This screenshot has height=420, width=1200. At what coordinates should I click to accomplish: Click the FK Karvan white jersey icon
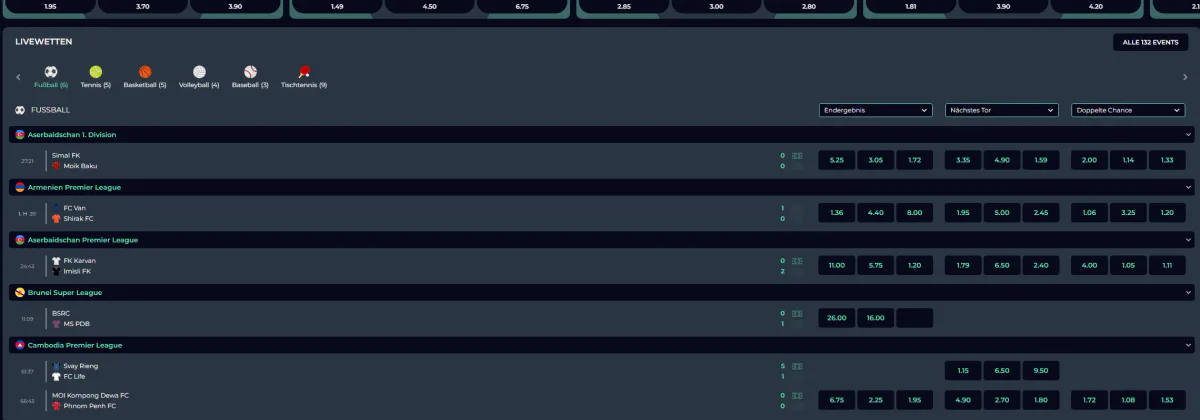(x=57, y=261)
